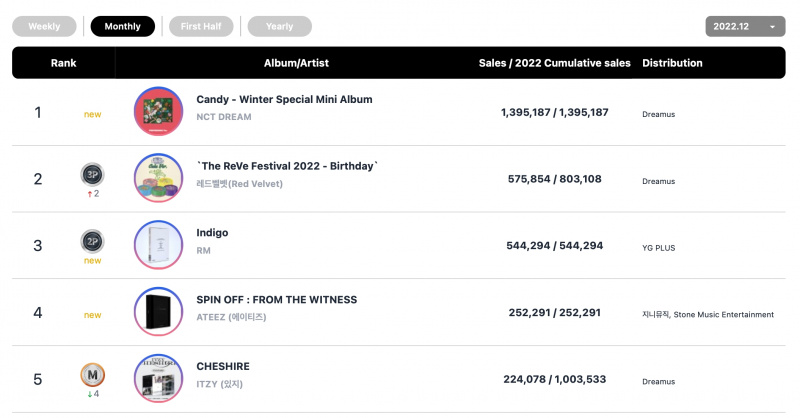The image size is (800, 418).
Task: Click the 2P certification badge next to Indigo
Action: point(92,241)
